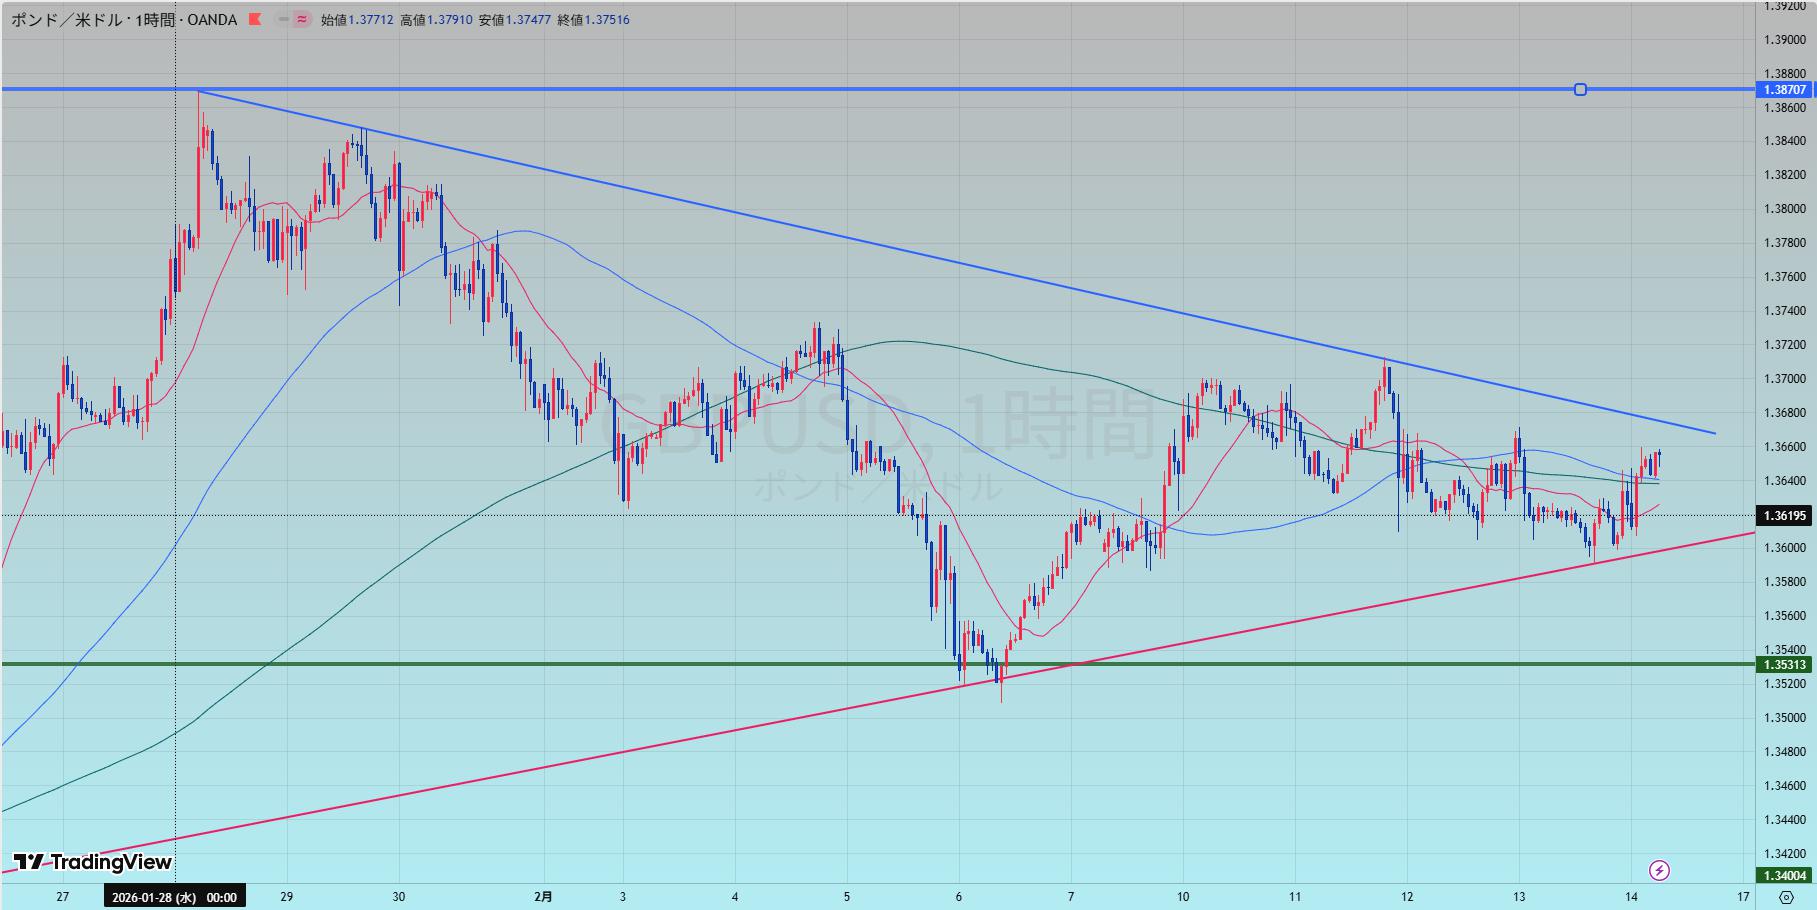The width and height of the screenshot is (1817, 910).
Task: Click the 終値 close value in the header
Action: coord(607,19)
